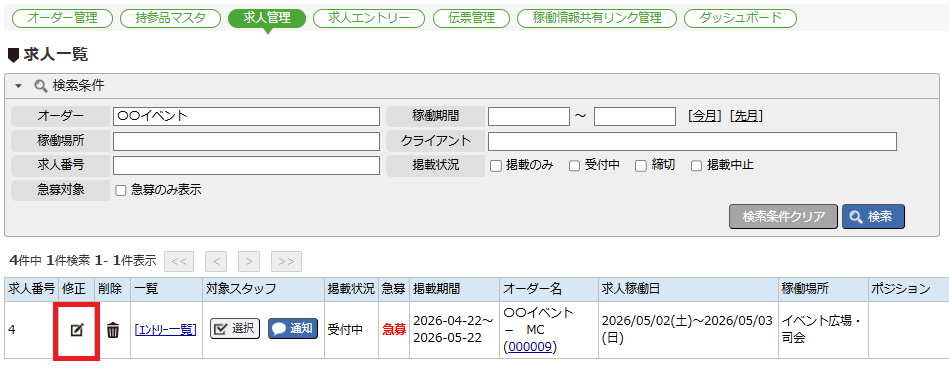Open the order number 000009 link
949x382 pixels.
pyautogui.click(x=530, y=347)
